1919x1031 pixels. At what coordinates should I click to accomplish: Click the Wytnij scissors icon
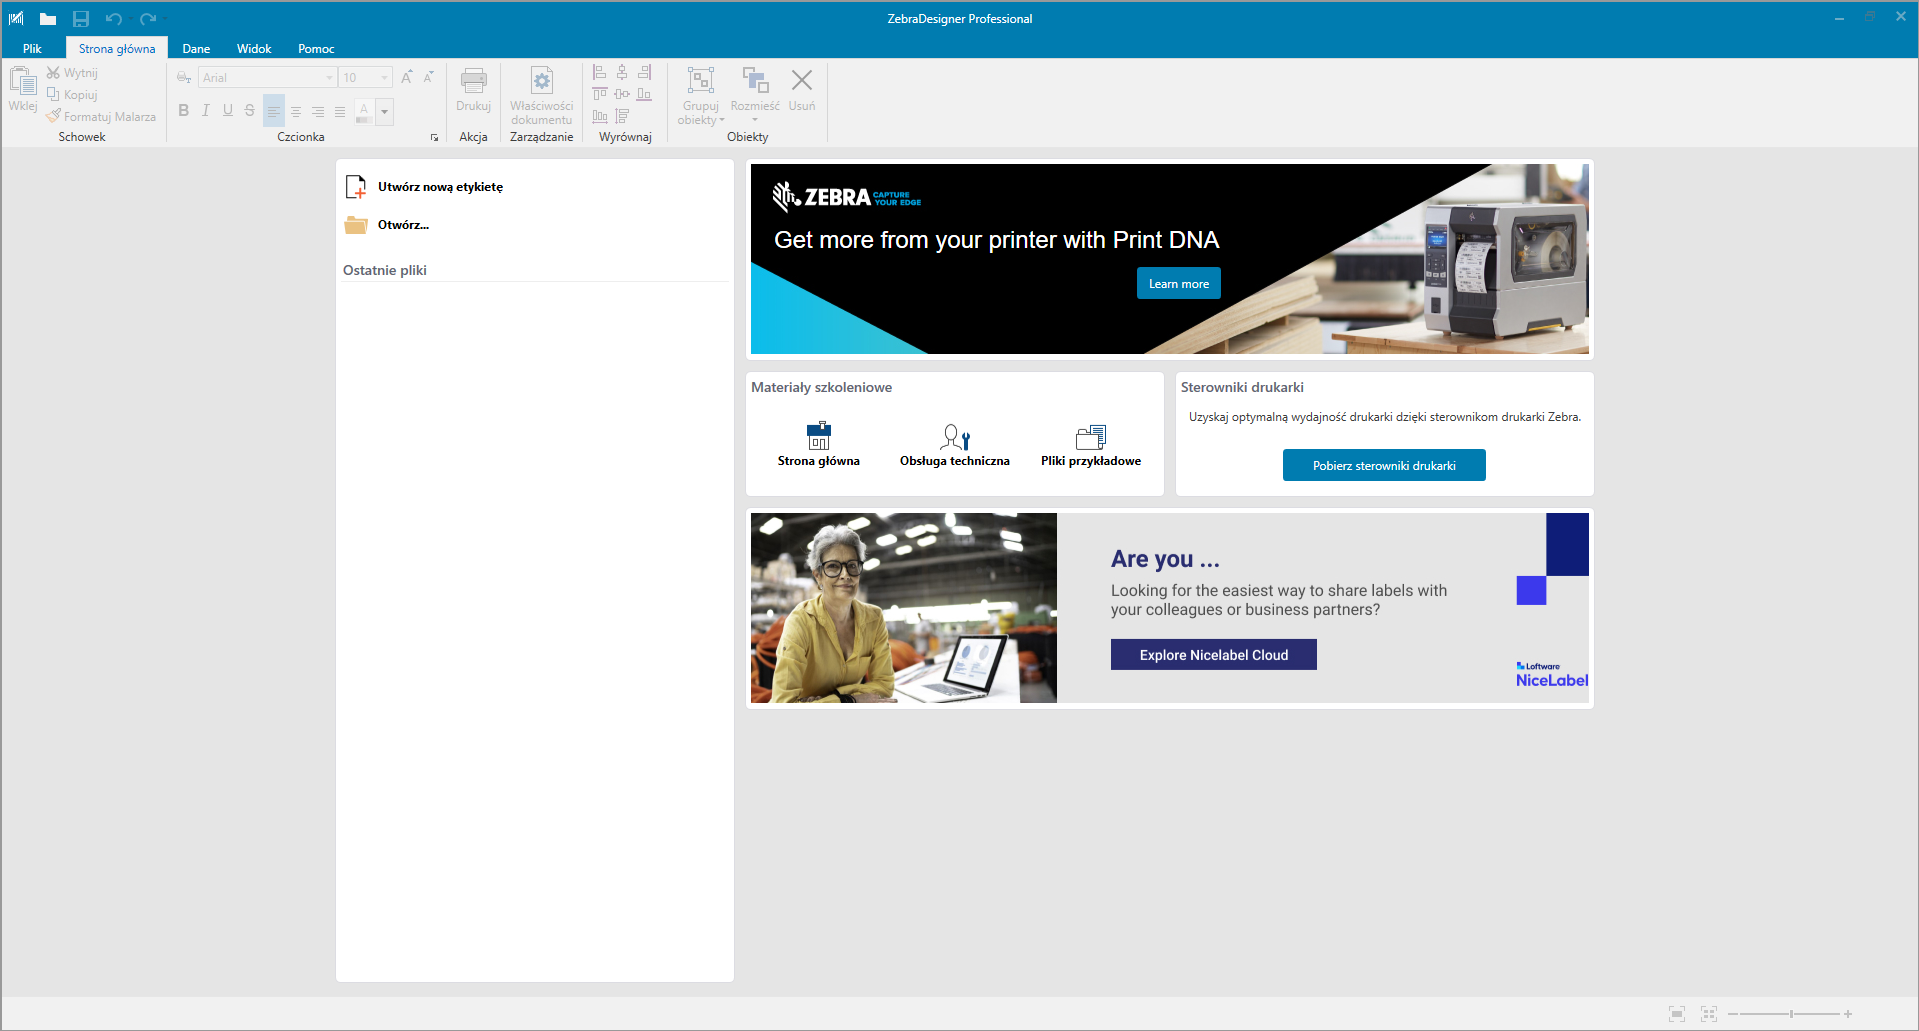53,73
